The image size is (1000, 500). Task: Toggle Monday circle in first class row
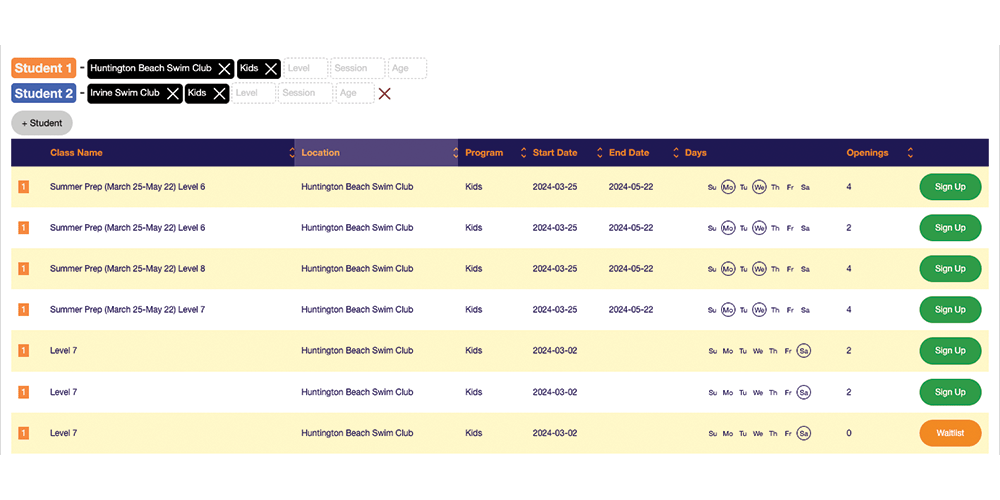728,187
